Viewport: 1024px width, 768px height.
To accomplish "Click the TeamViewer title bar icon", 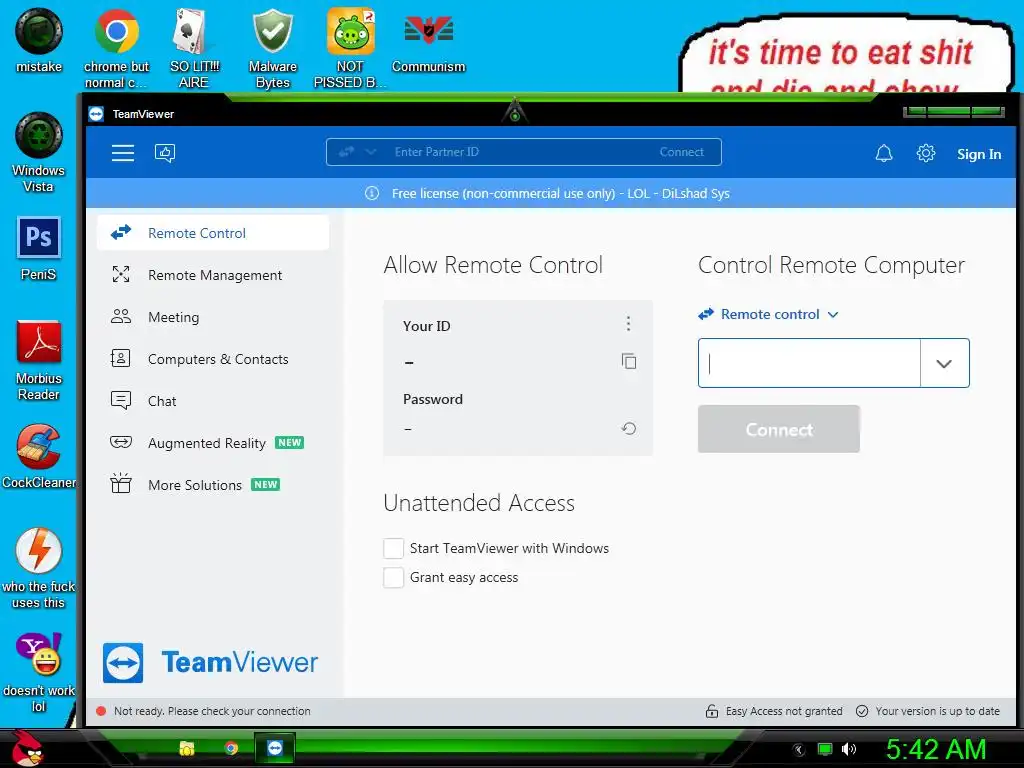I will coord(96,114).
